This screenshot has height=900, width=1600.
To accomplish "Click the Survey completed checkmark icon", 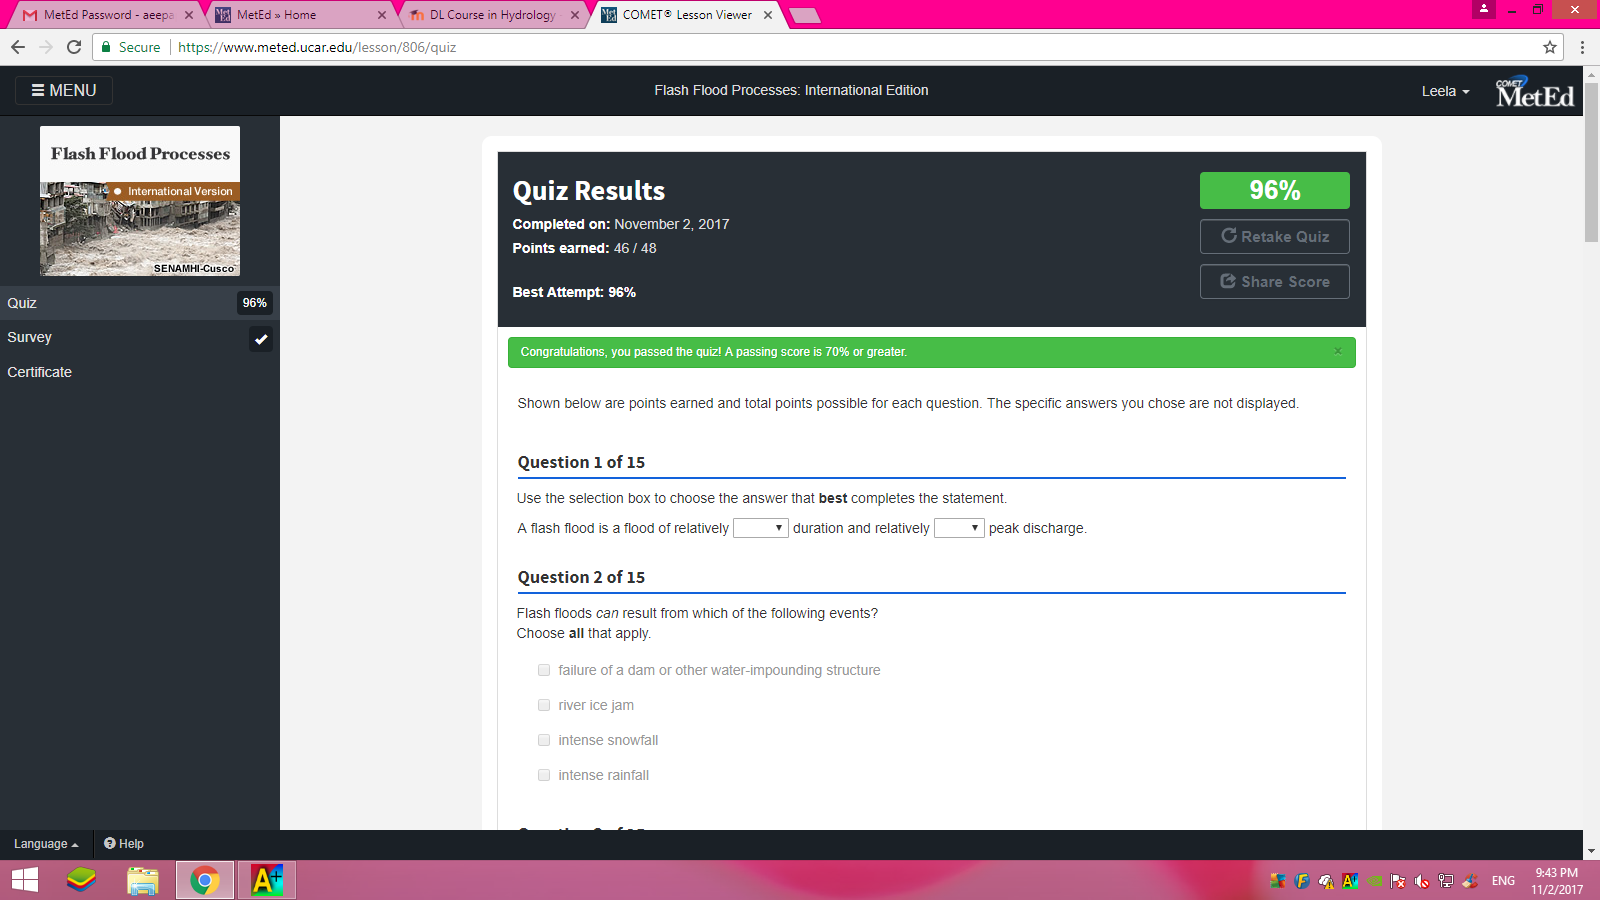I will 261,339.
